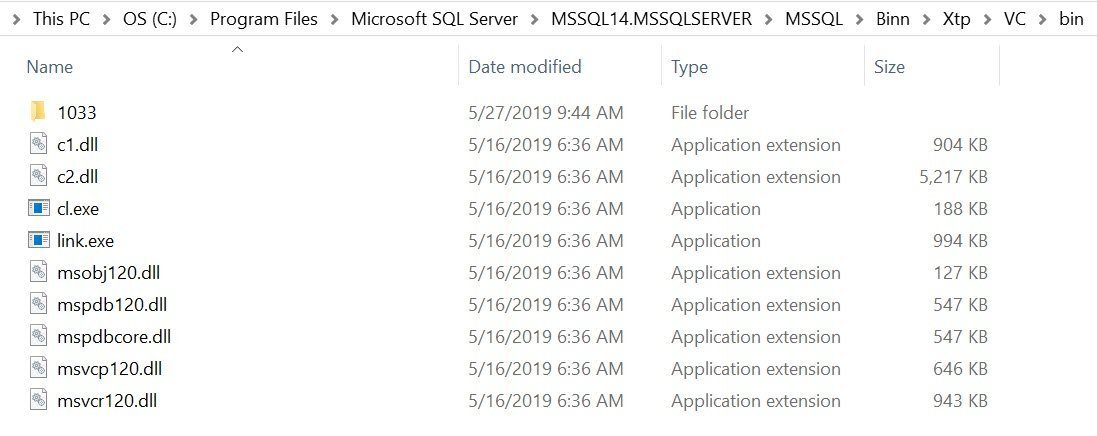Select the link.exe application icon
Image resolution: width=1097 pixels, height=436 pixels.
(x=38, y=241)
